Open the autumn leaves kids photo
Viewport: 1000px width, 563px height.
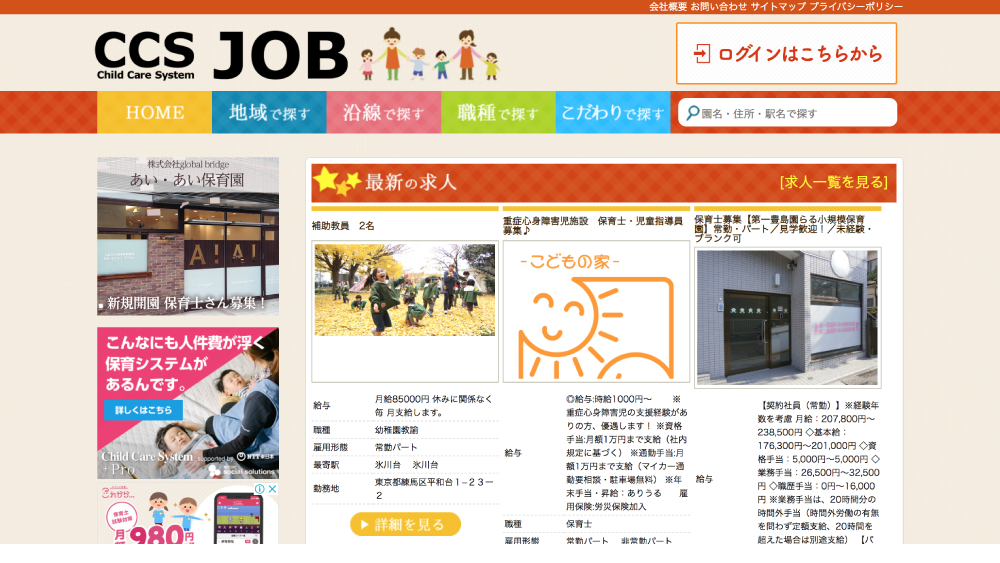tap(404, 290)
